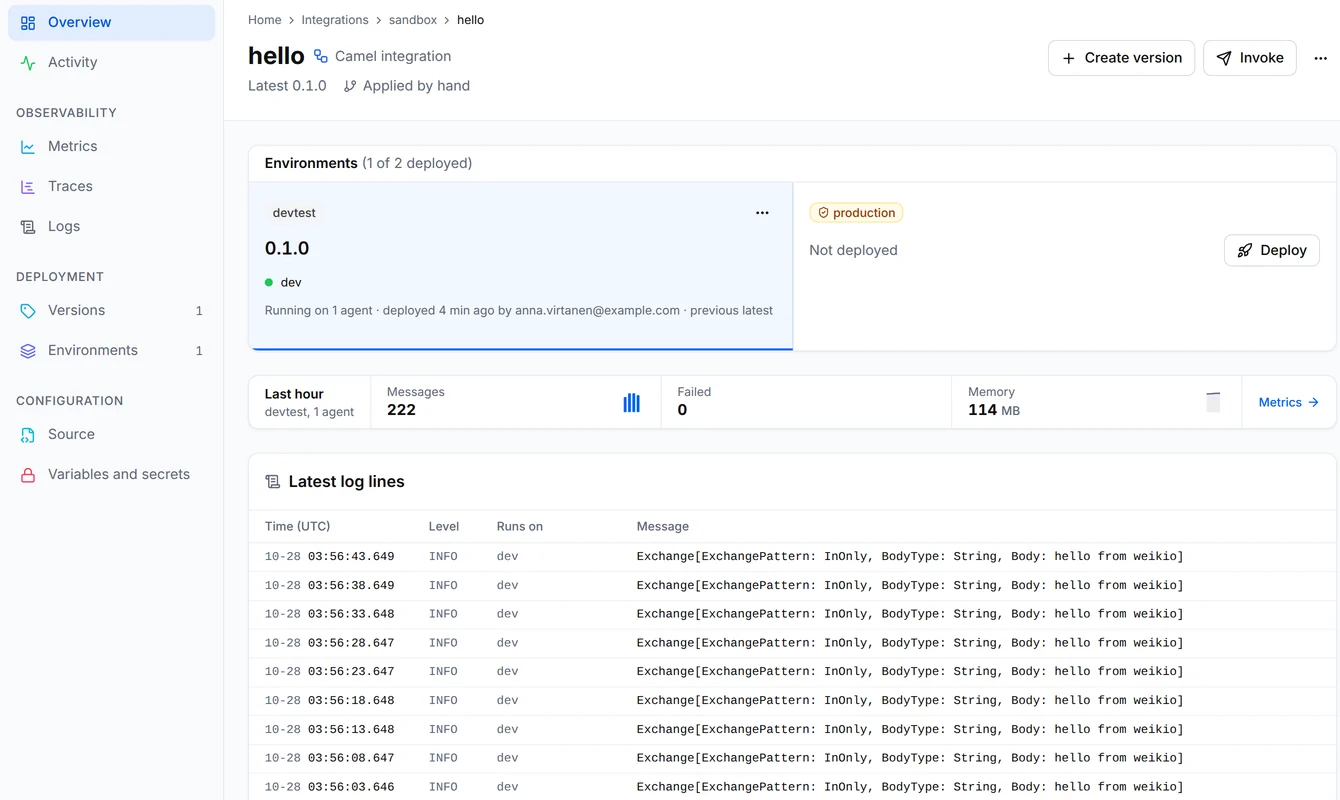
Task: Open Traces in the sidebar
Action: tap(111, 186)
